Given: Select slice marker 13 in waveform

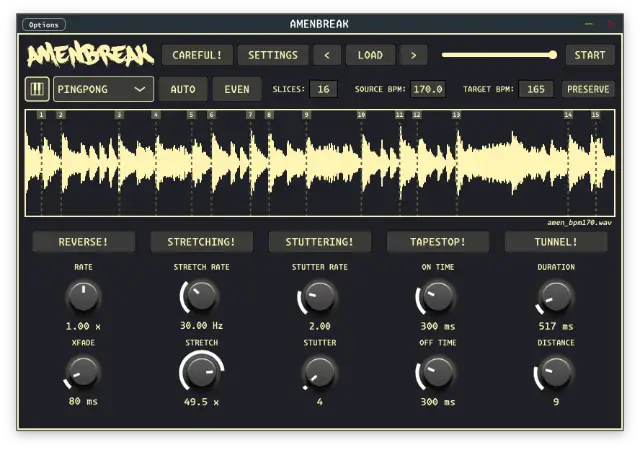Looking at the screenshot, I should [456, 115].
